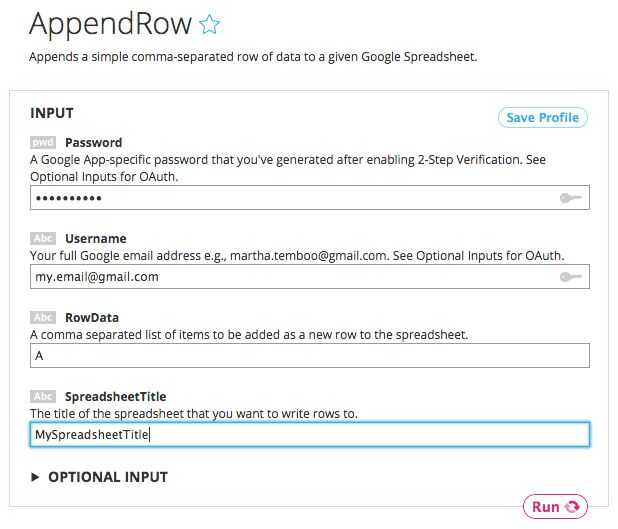Select the SpreadsheetTitle input field
Viewport: 618px width, 529px height.
309,434
